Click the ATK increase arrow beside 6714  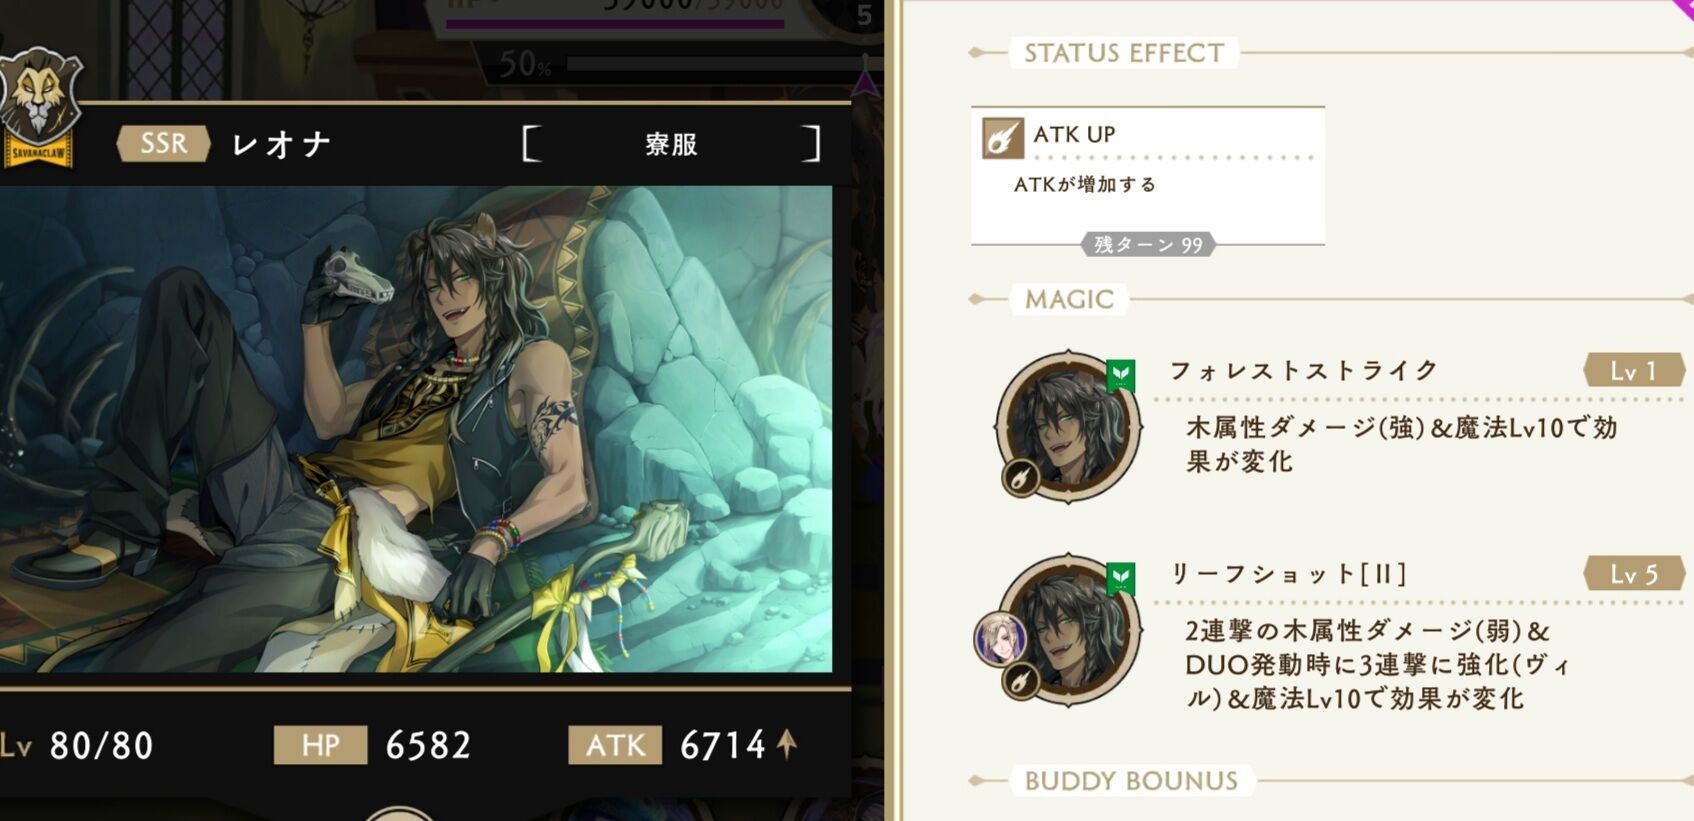787,743
